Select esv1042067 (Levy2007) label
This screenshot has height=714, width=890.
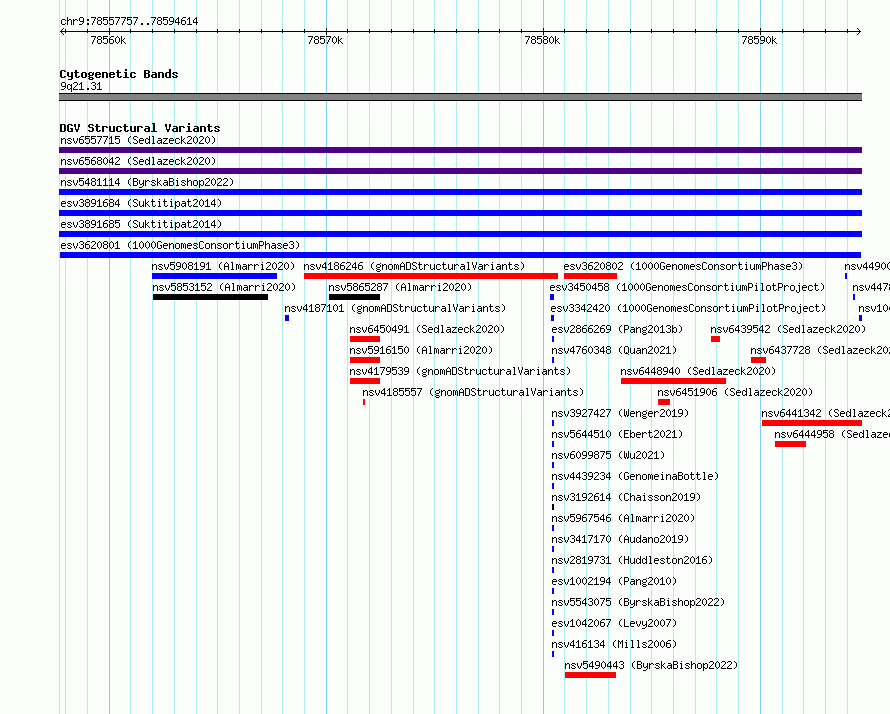coord(614,623)
